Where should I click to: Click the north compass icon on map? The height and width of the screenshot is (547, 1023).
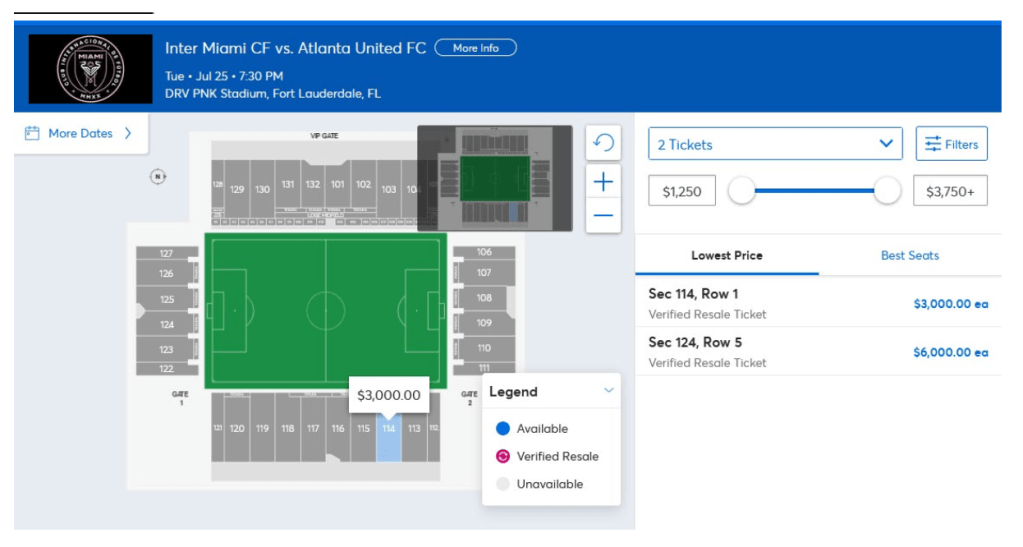[x=157, y=177]
